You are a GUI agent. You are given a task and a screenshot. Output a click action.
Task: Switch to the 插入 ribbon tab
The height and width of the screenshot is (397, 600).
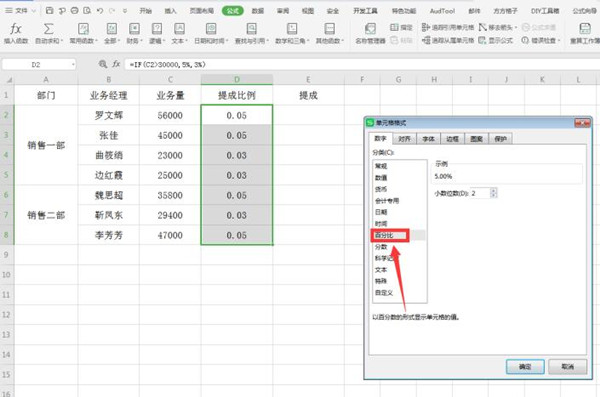[x=171, y=11]
